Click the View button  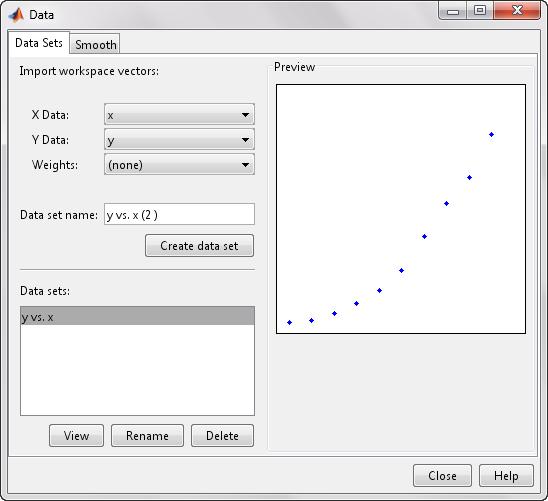coord(76,436)
